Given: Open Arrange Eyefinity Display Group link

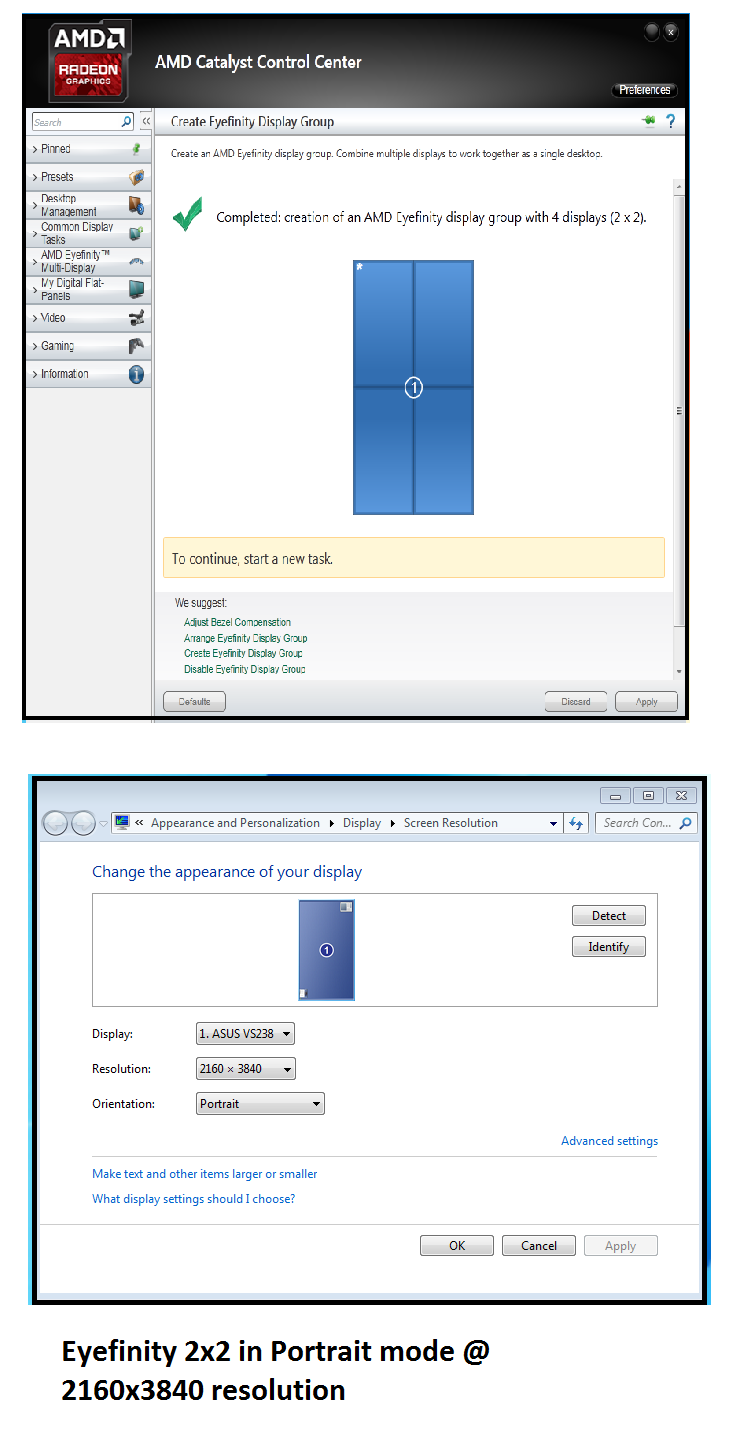Looking at the screenshot, I should click(x=245, y=638).
